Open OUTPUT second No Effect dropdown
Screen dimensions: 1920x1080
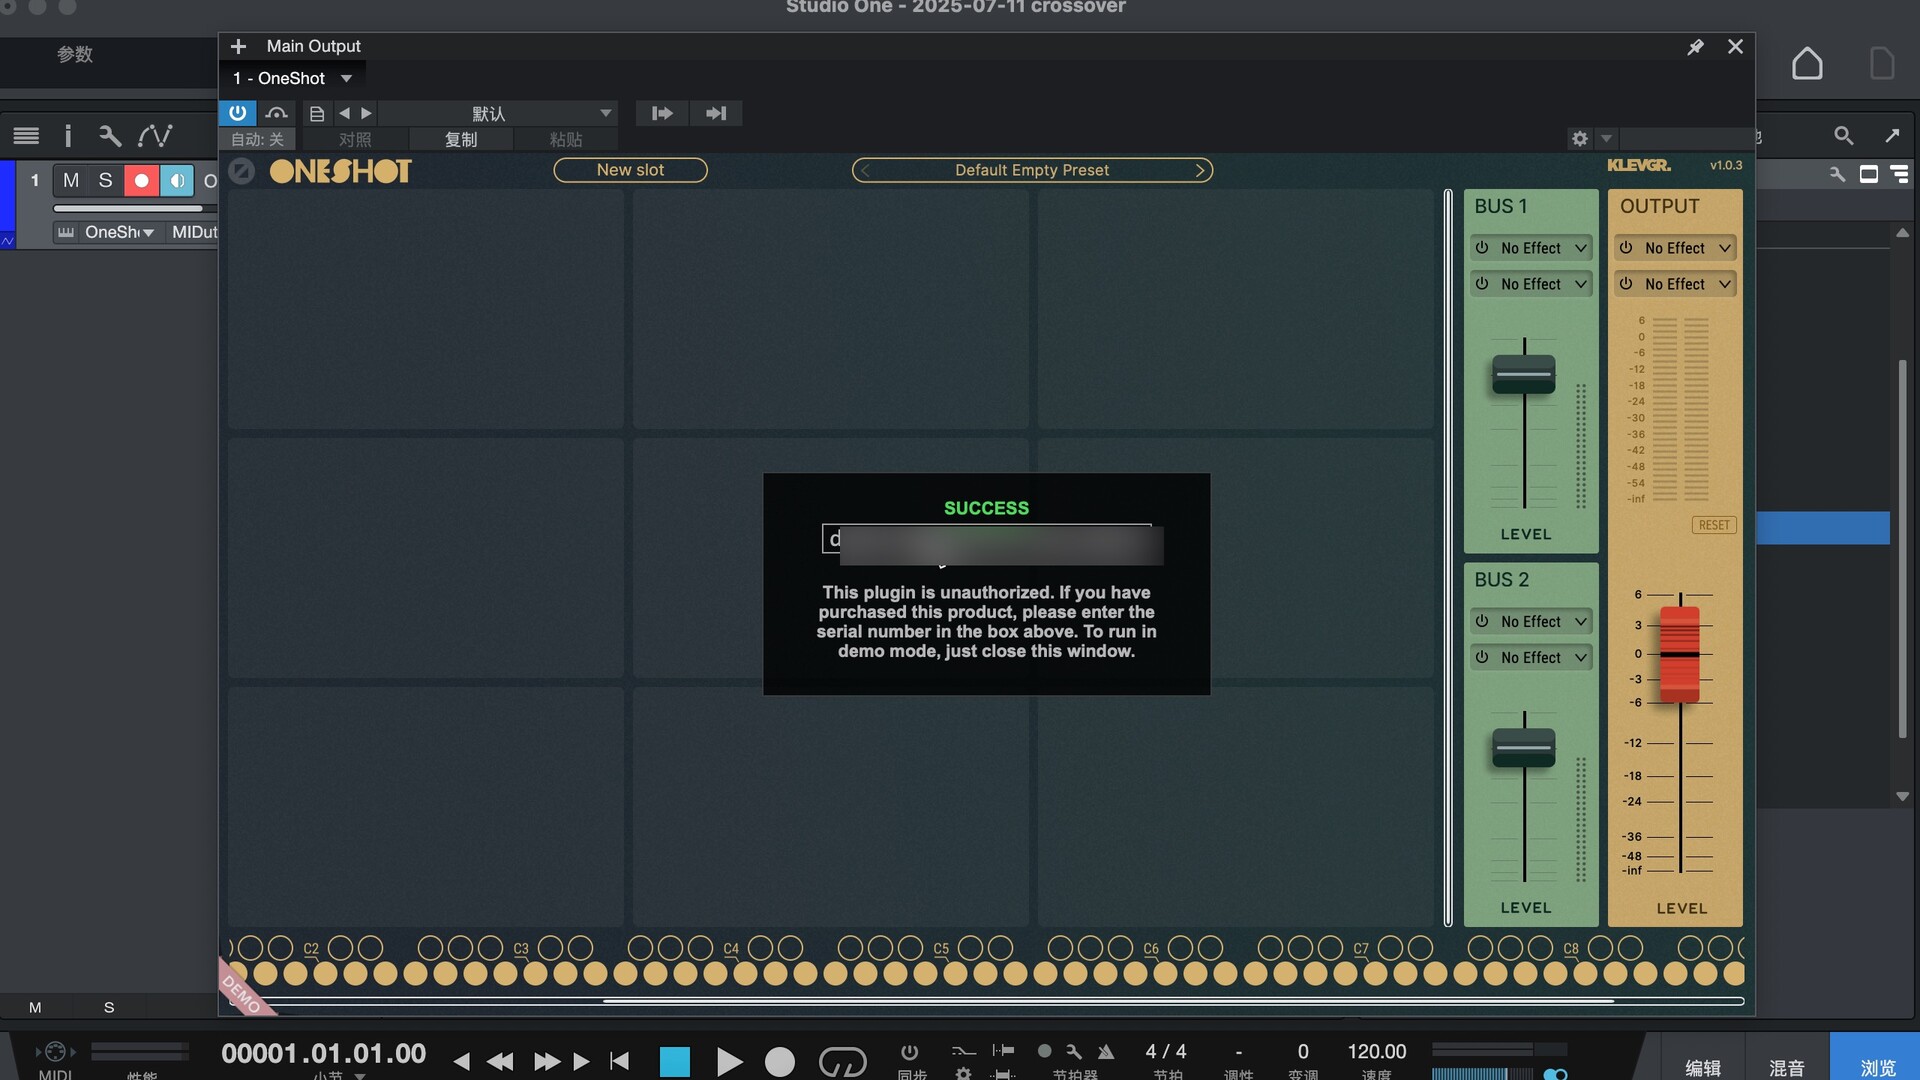coord(1675,284)
